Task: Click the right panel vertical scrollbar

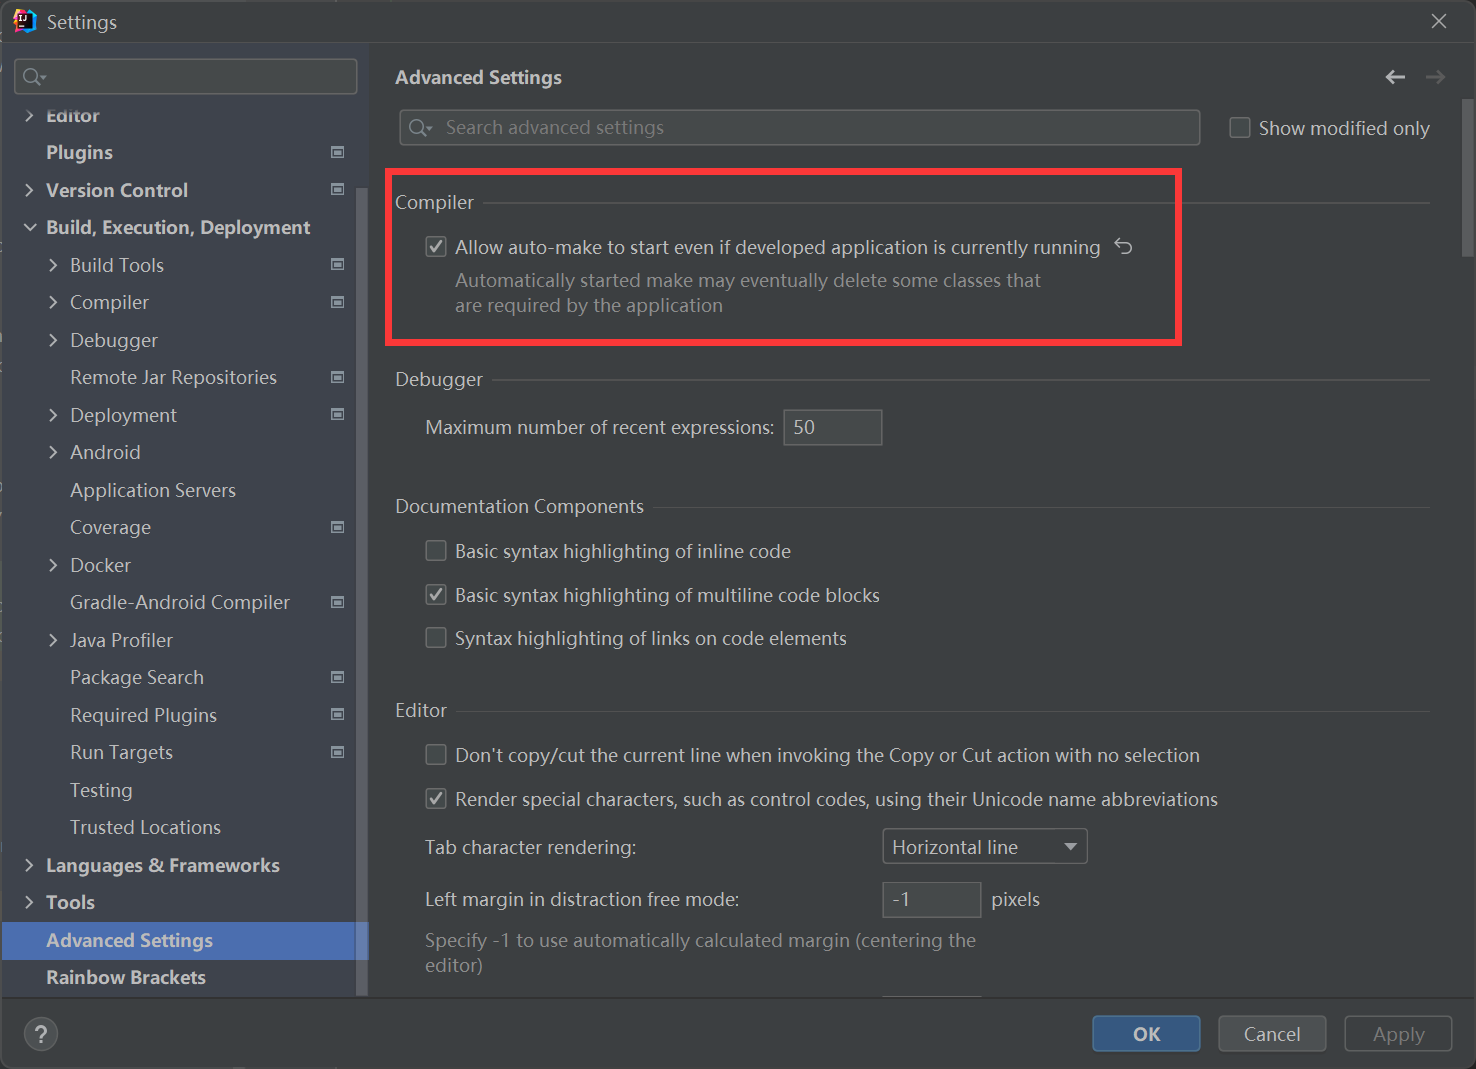Action: (x=1467, y=178)
